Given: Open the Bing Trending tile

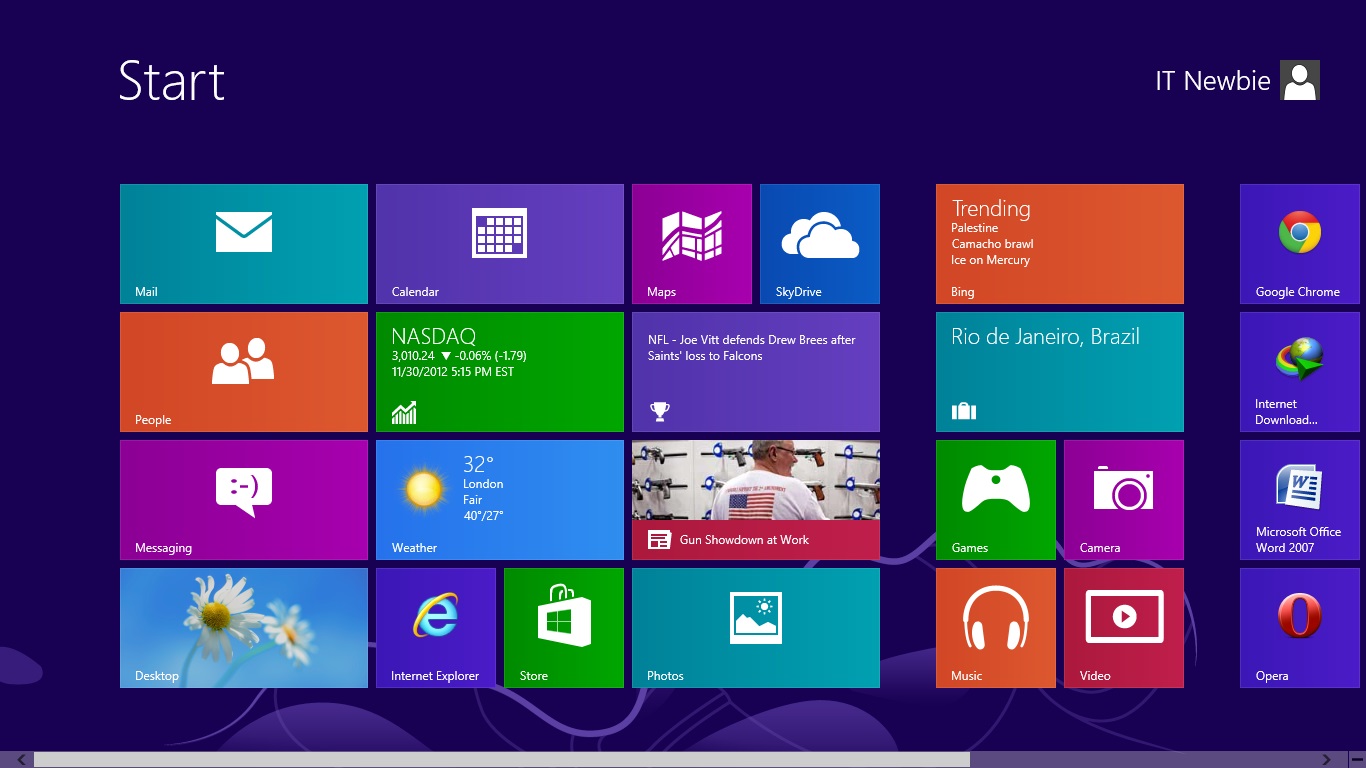Looking at the screenshot, I should pos(1060,244).
